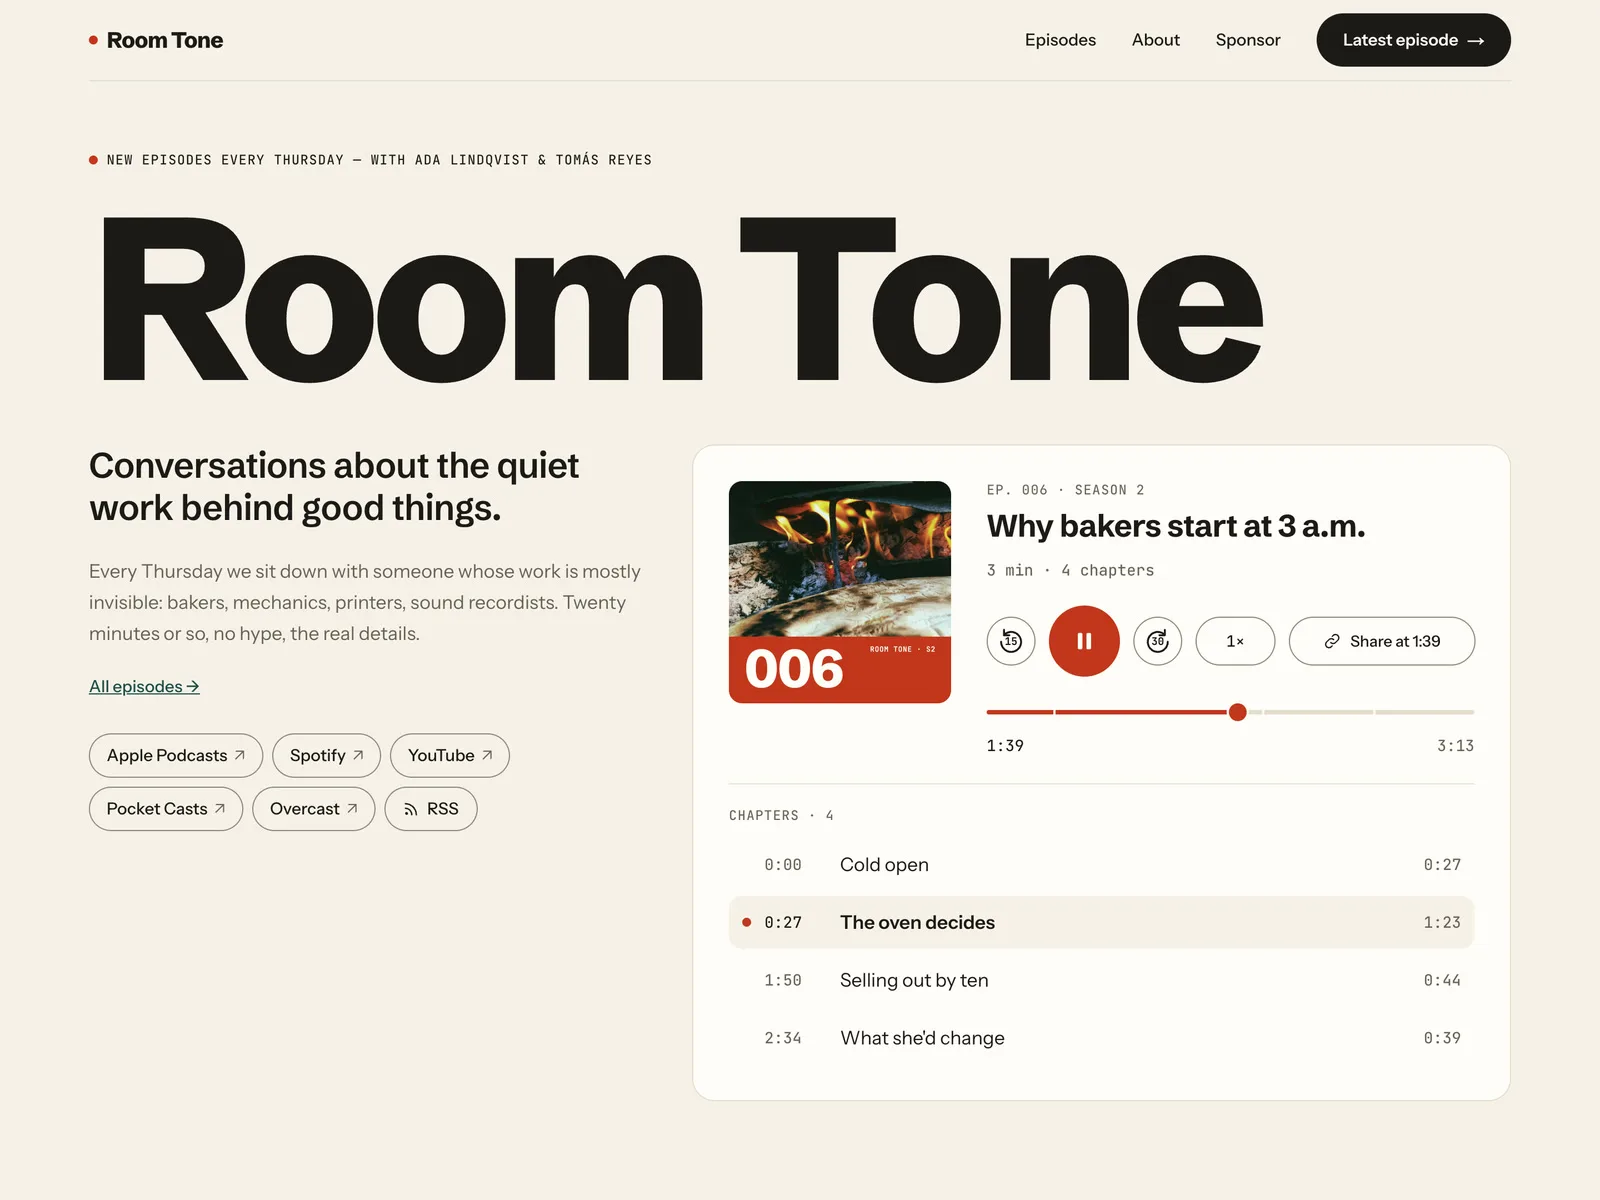Pause the episode with the red button
Screen dimensions: 1600x1200
point(1084,641)
